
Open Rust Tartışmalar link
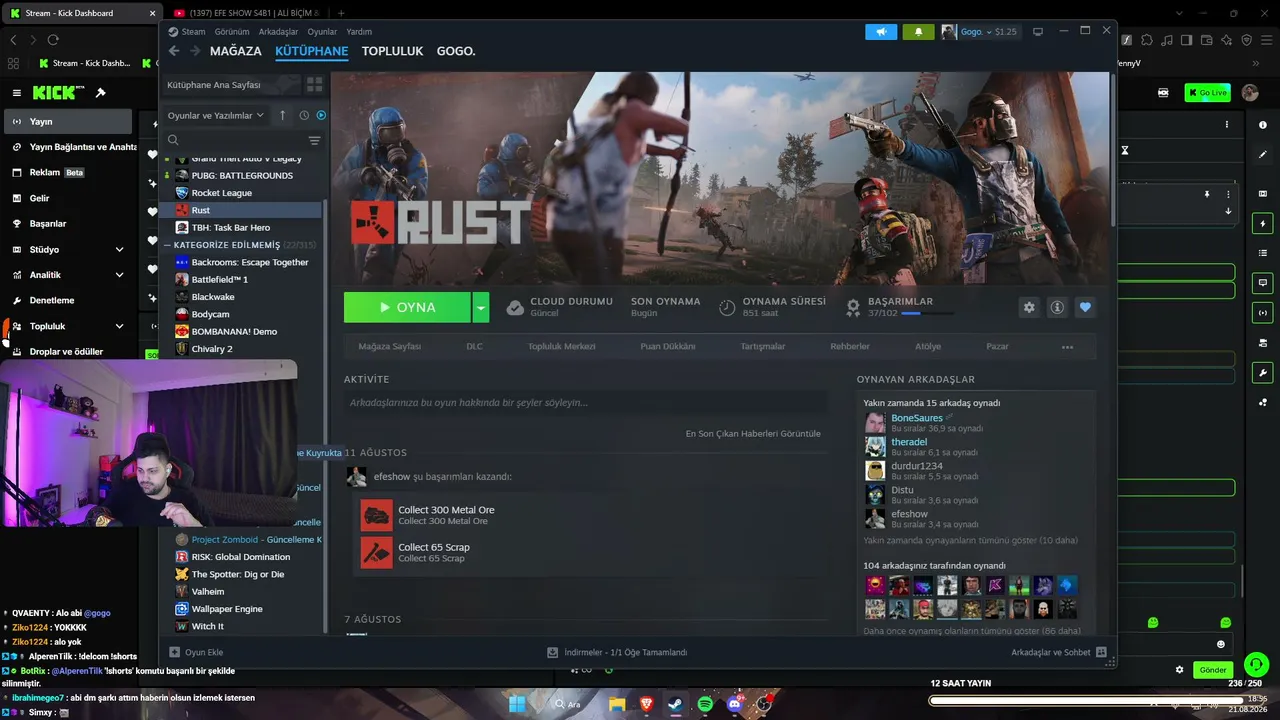(763, 347)
